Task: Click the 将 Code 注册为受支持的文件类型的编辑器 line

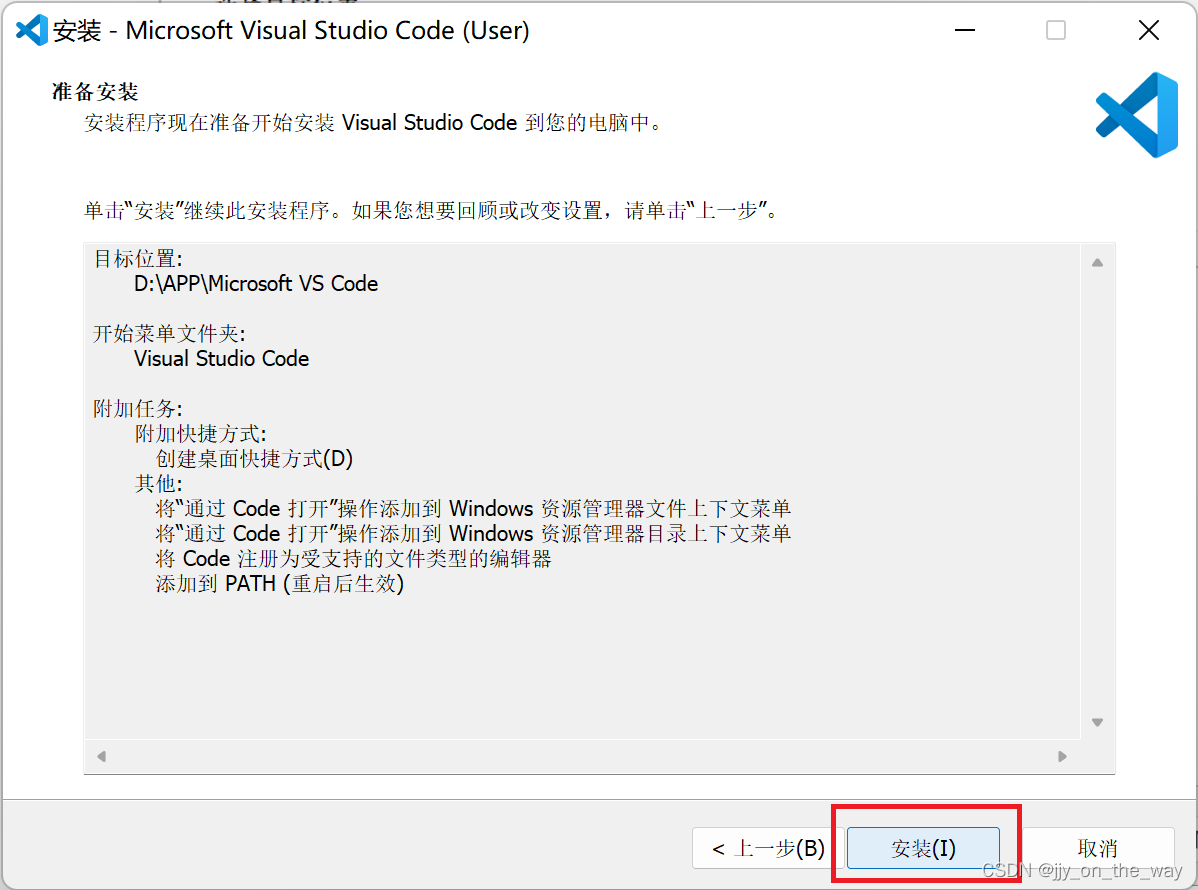Action: pyautogui.click(x=353, y=558)
